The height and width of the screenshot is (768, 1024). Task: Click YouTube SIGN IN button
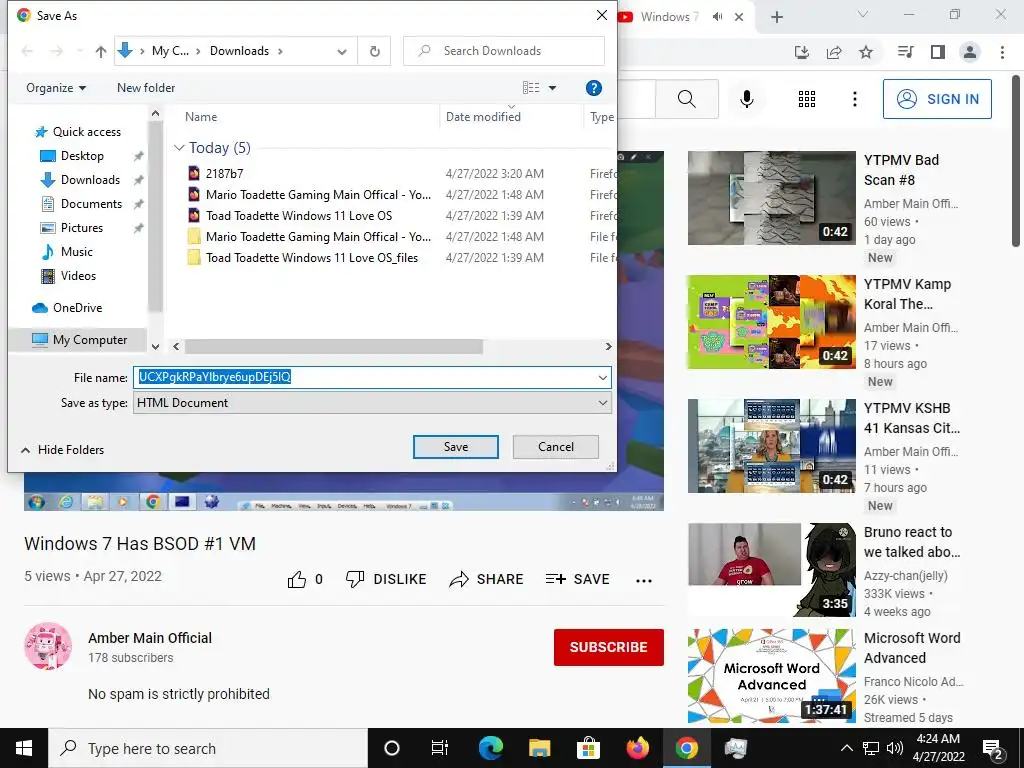(x=937, y=99)
